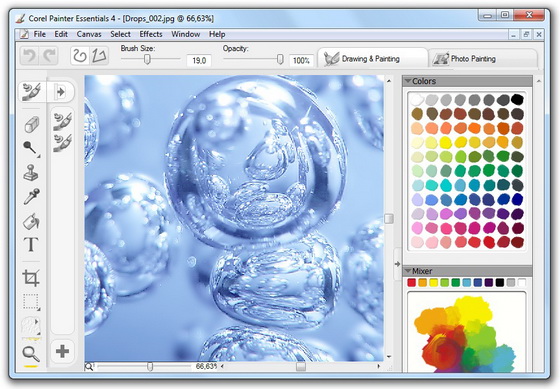Viewport: 560px width, 389px height.
Task: Click the plus button below brush strip
Action: point(62,351)
